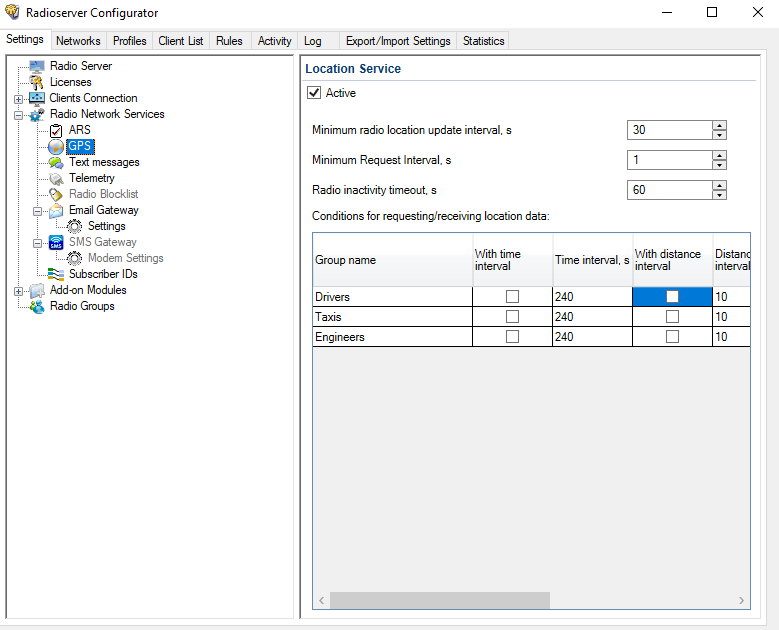Select Subscriber IDs in the tree

coord(103,274)
